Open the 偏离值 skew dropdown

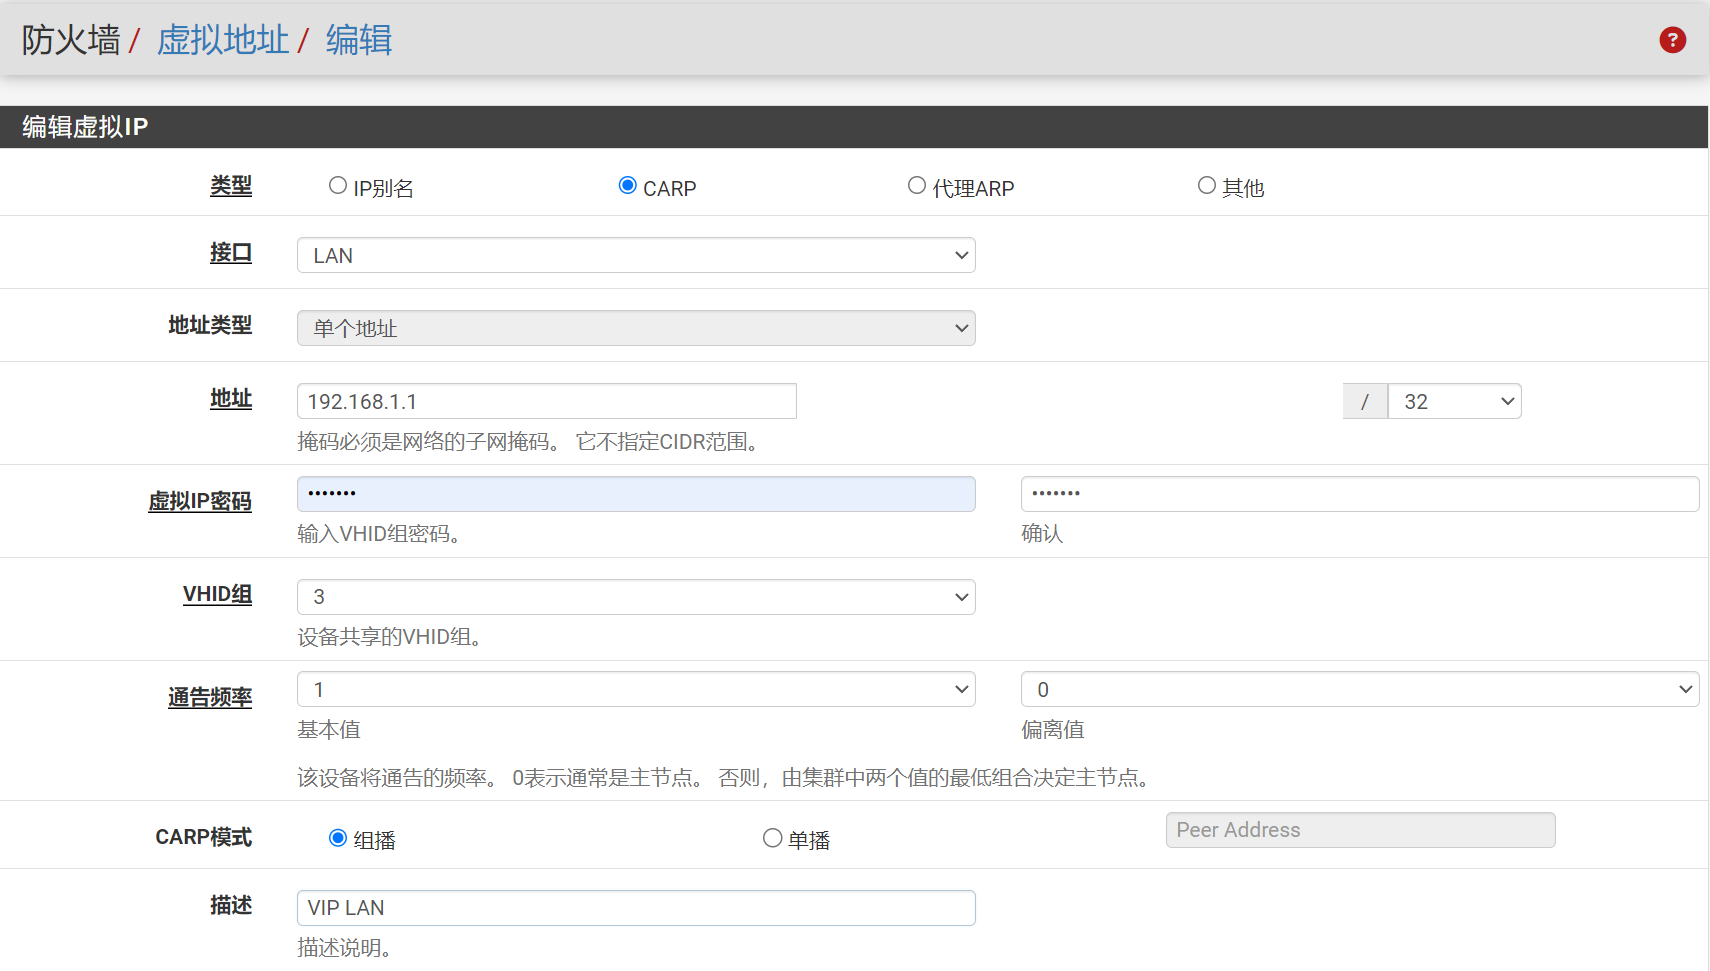point(1359,689)
